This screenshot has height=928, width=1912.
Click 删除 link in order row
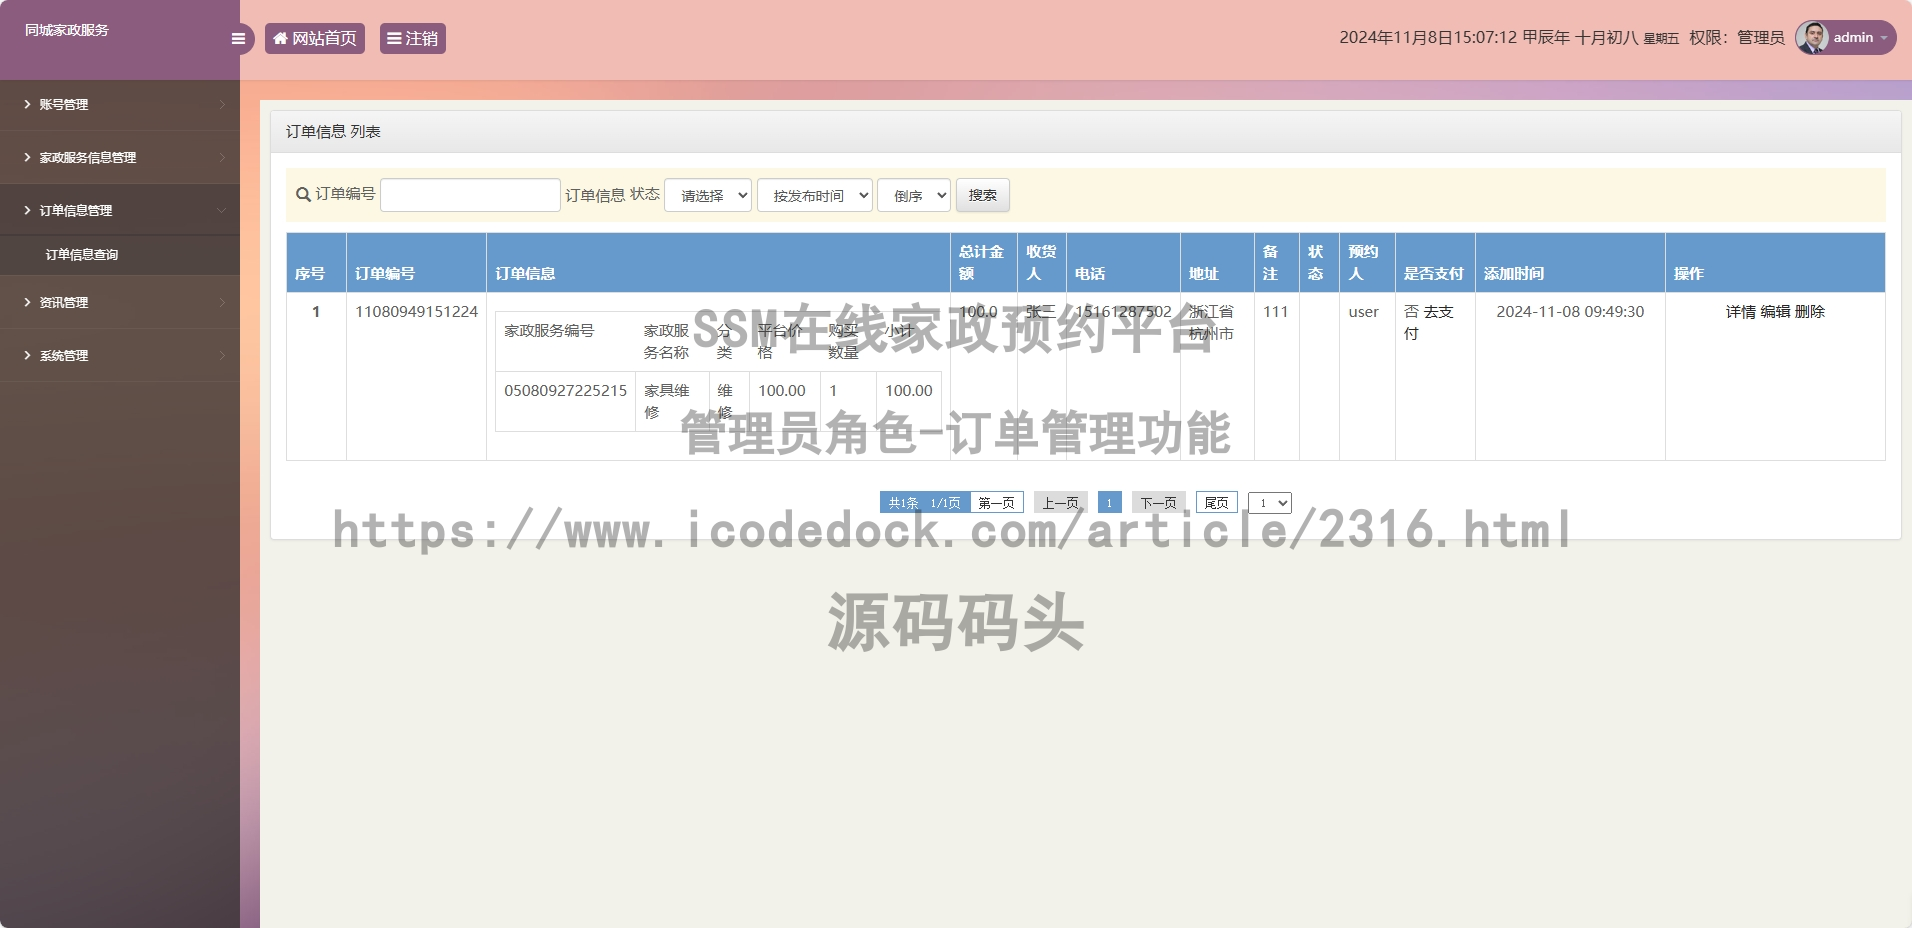[1810, 312]
